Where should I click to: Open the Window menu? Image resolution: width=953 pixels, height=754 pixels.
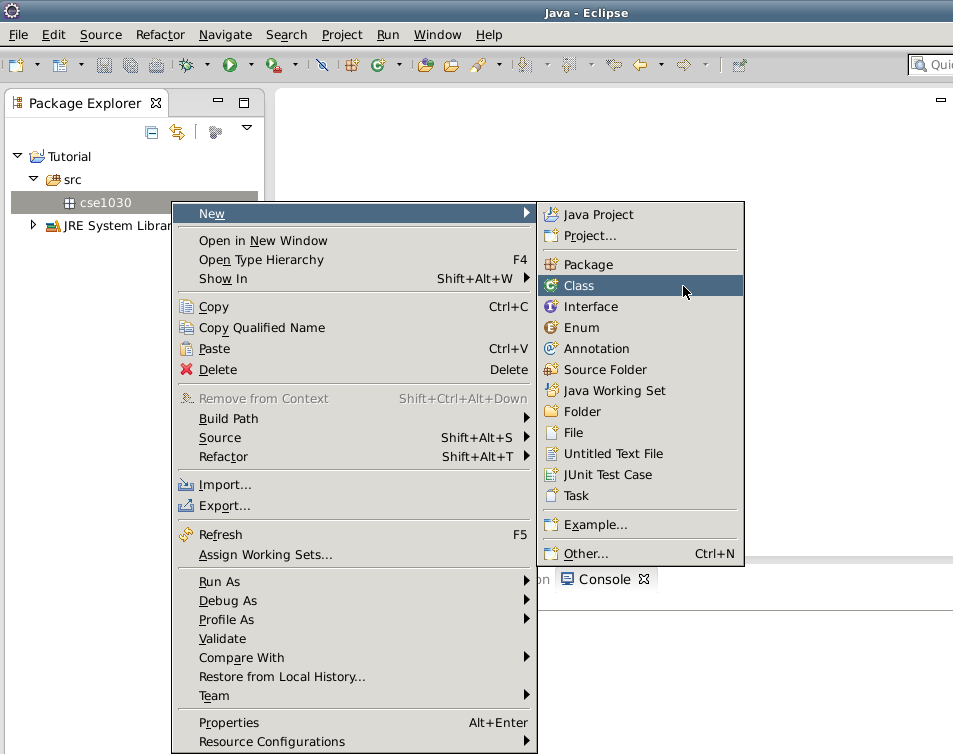(x=438, y=35)
